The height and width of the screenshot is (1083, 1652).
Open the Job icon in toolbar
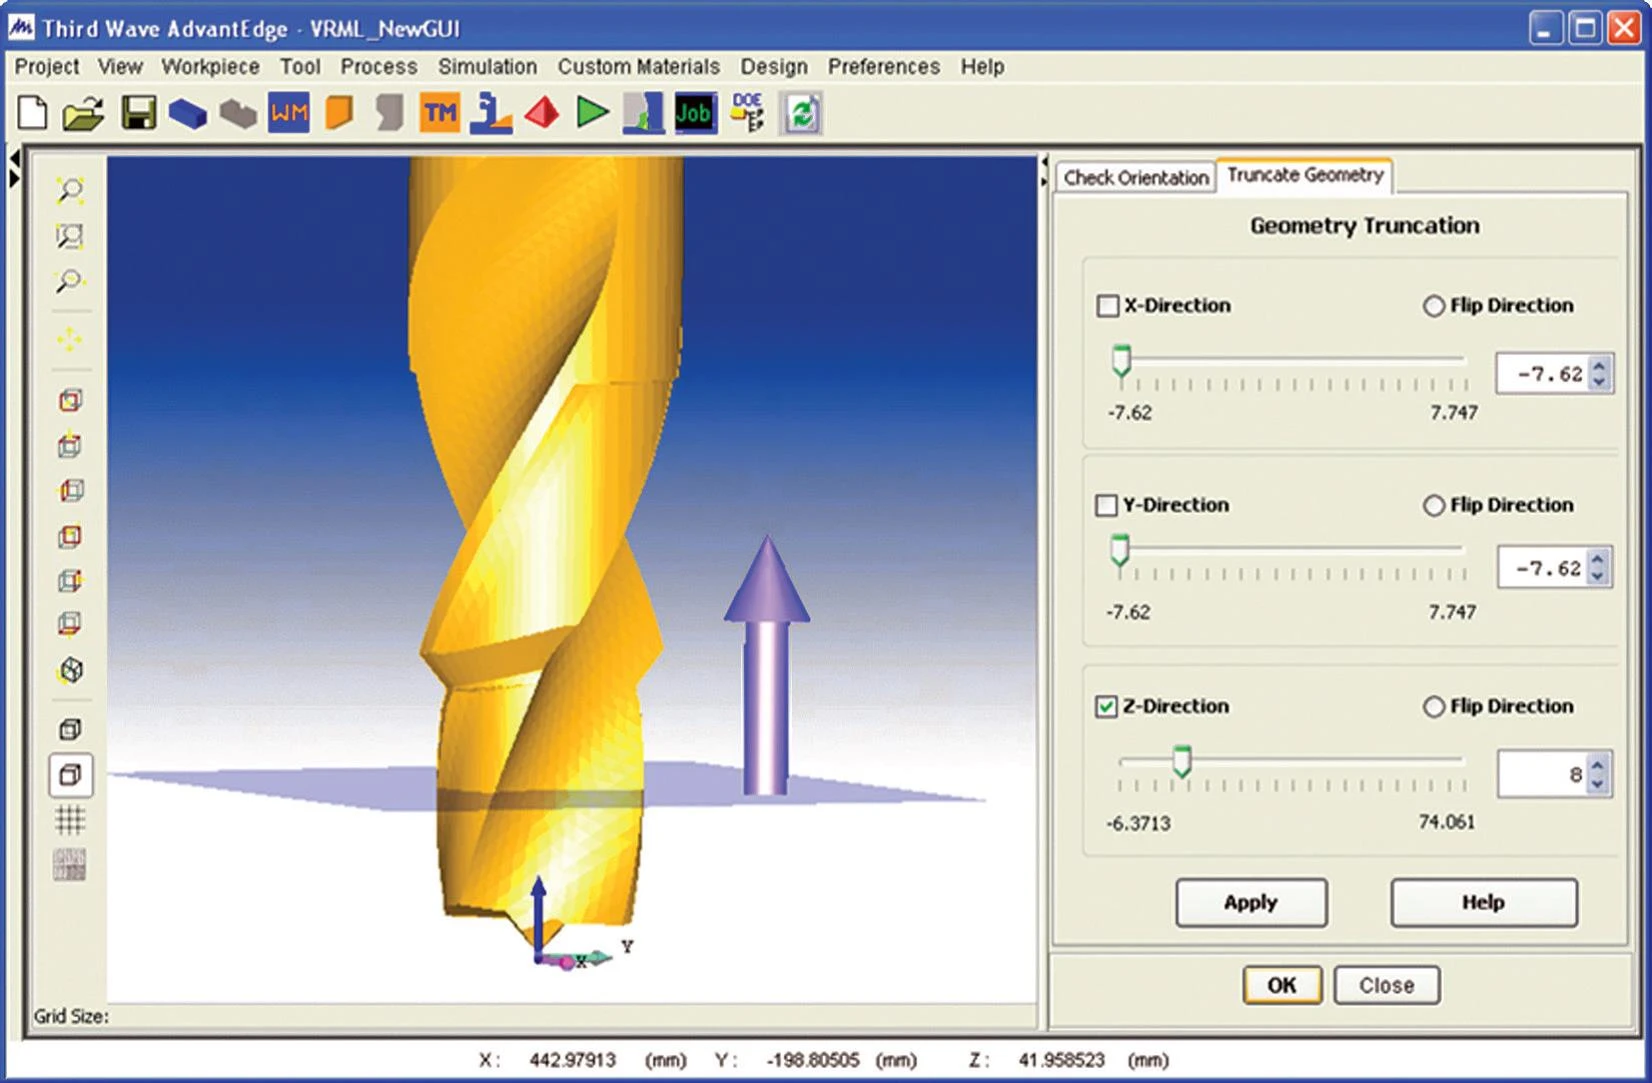[x=694, y=113]
